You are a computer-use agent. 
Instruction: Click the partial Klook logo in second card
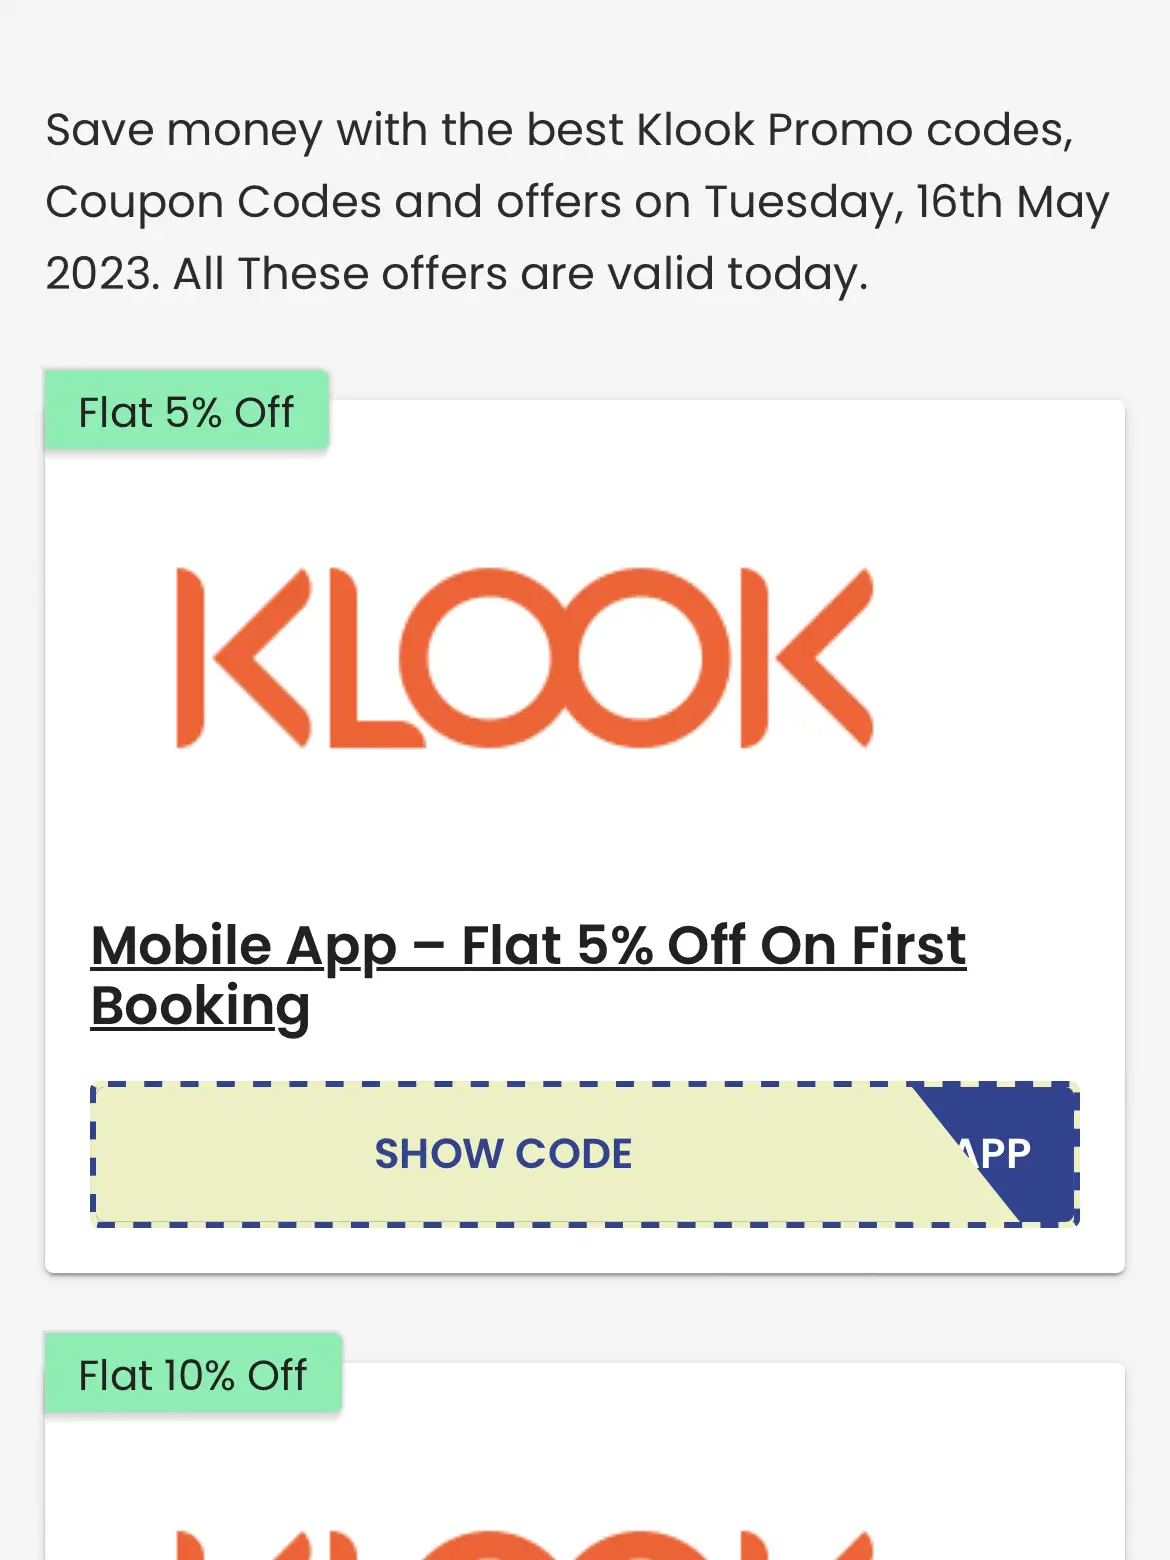coord(524,1543)
